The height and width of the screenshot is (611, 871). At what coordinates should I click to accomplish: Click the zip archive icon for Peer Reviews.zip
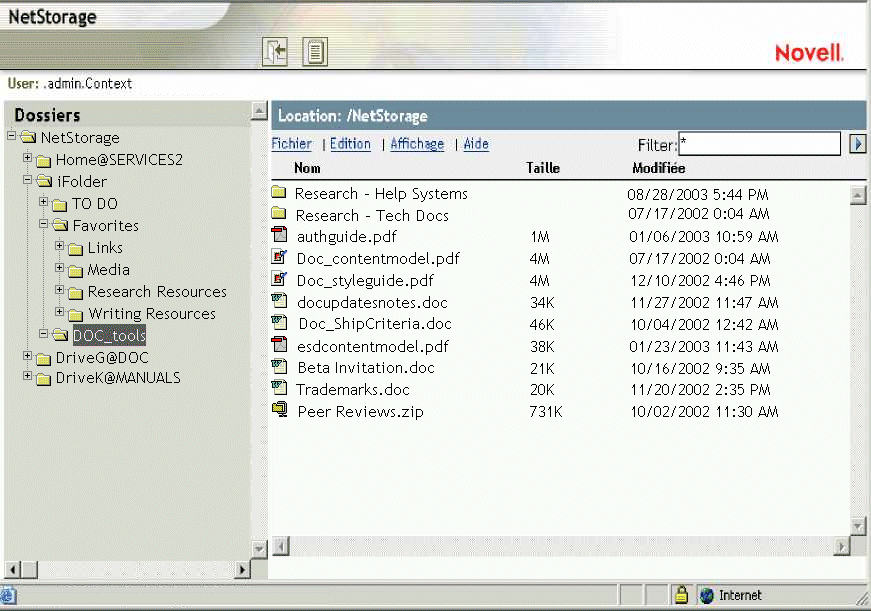(x=279, y=409)
